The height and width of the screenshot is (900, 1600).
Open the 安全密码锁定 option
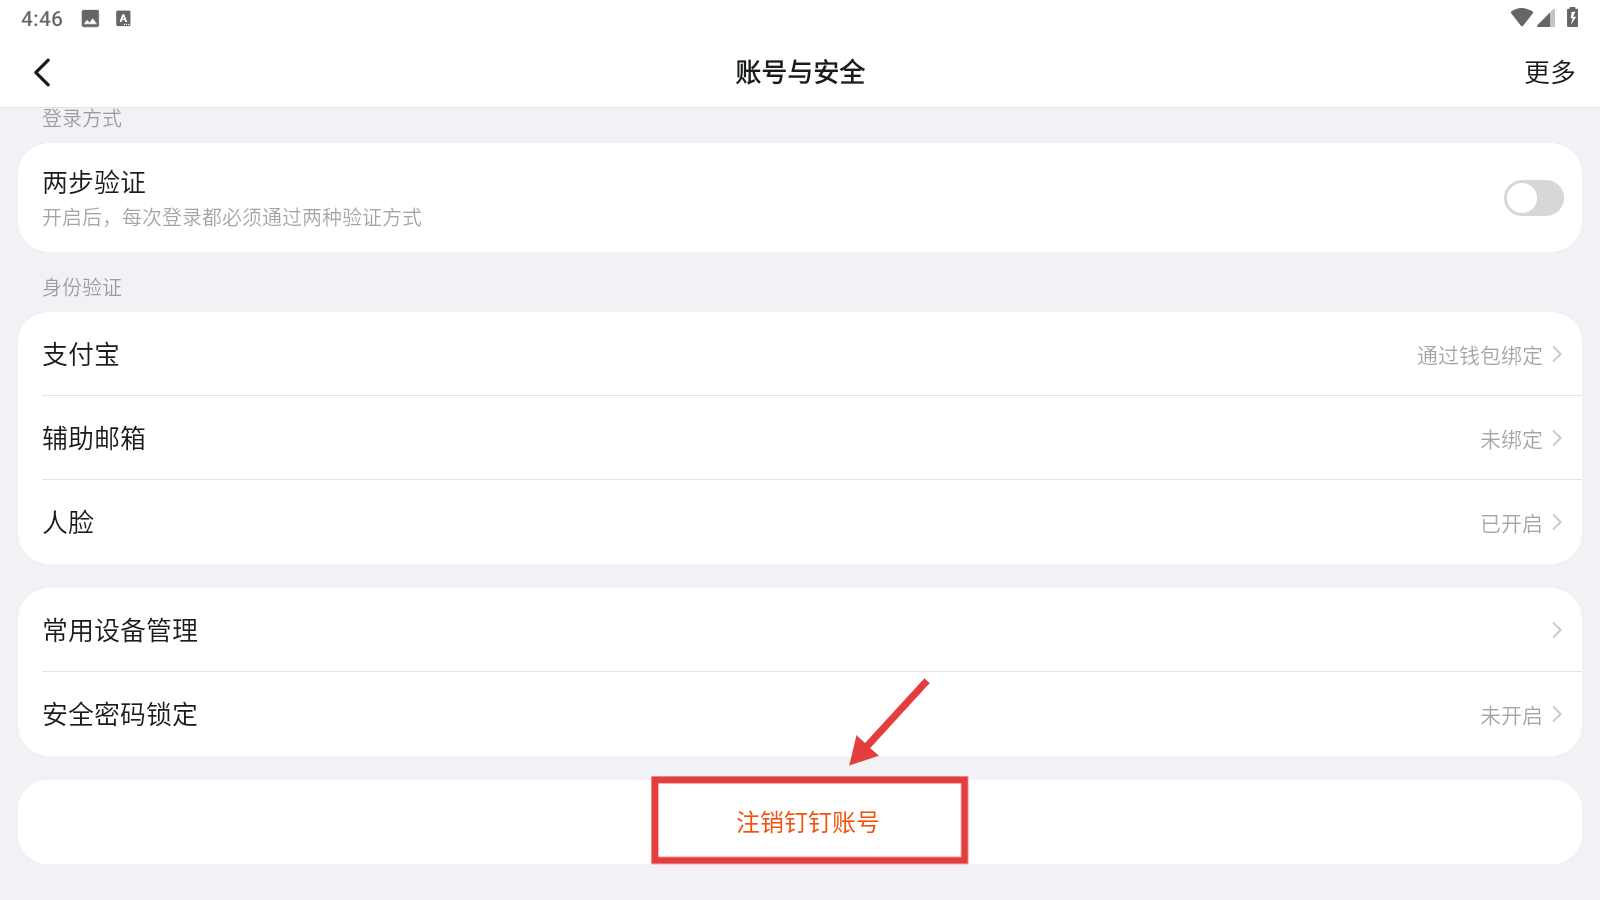coord(800,714)
